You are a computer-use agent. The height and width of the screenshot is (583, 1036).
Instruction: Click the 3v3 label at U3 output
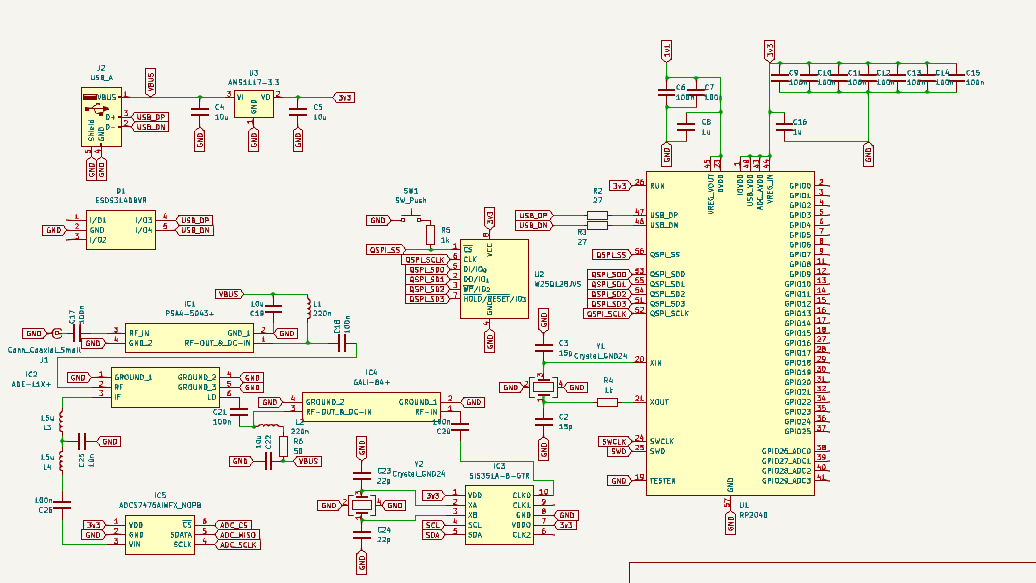coord(344,97)
